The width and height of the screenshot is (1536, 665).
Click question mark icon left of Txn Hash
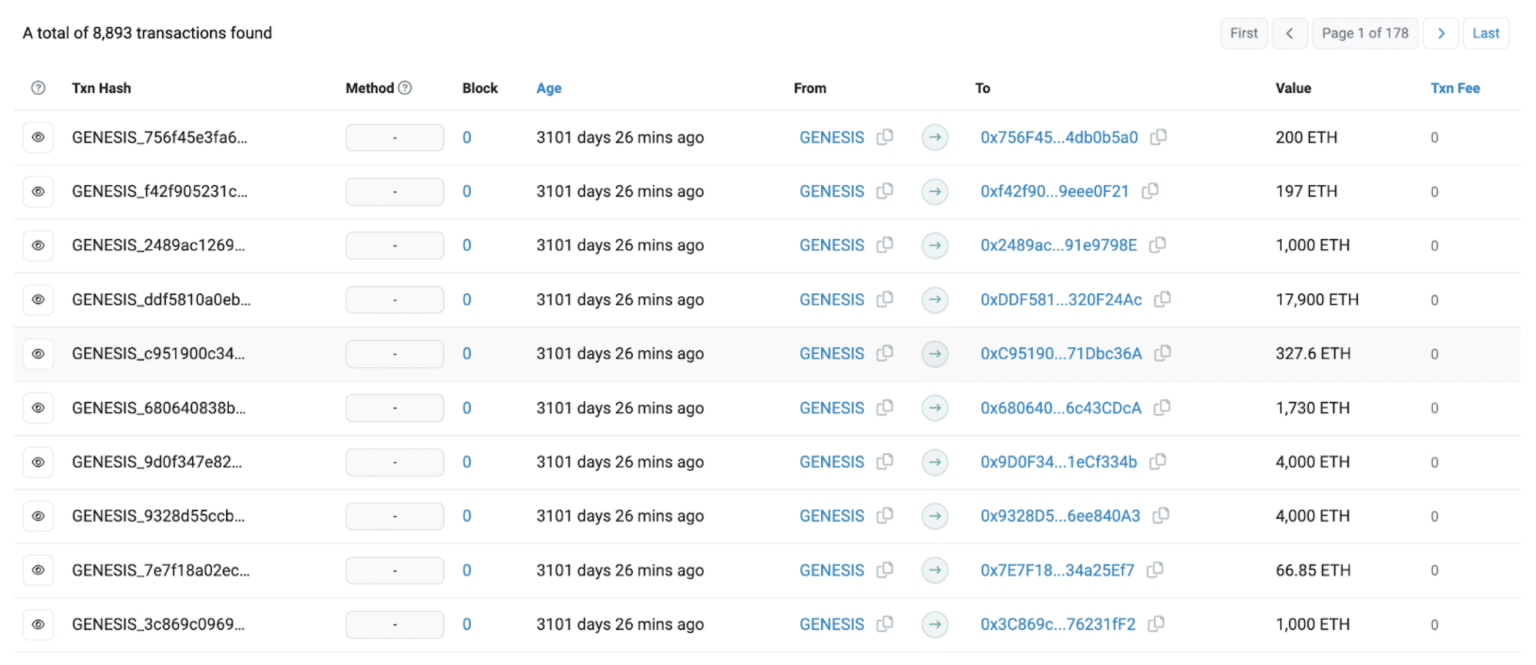pyautogui.click(x=38, y=88)
